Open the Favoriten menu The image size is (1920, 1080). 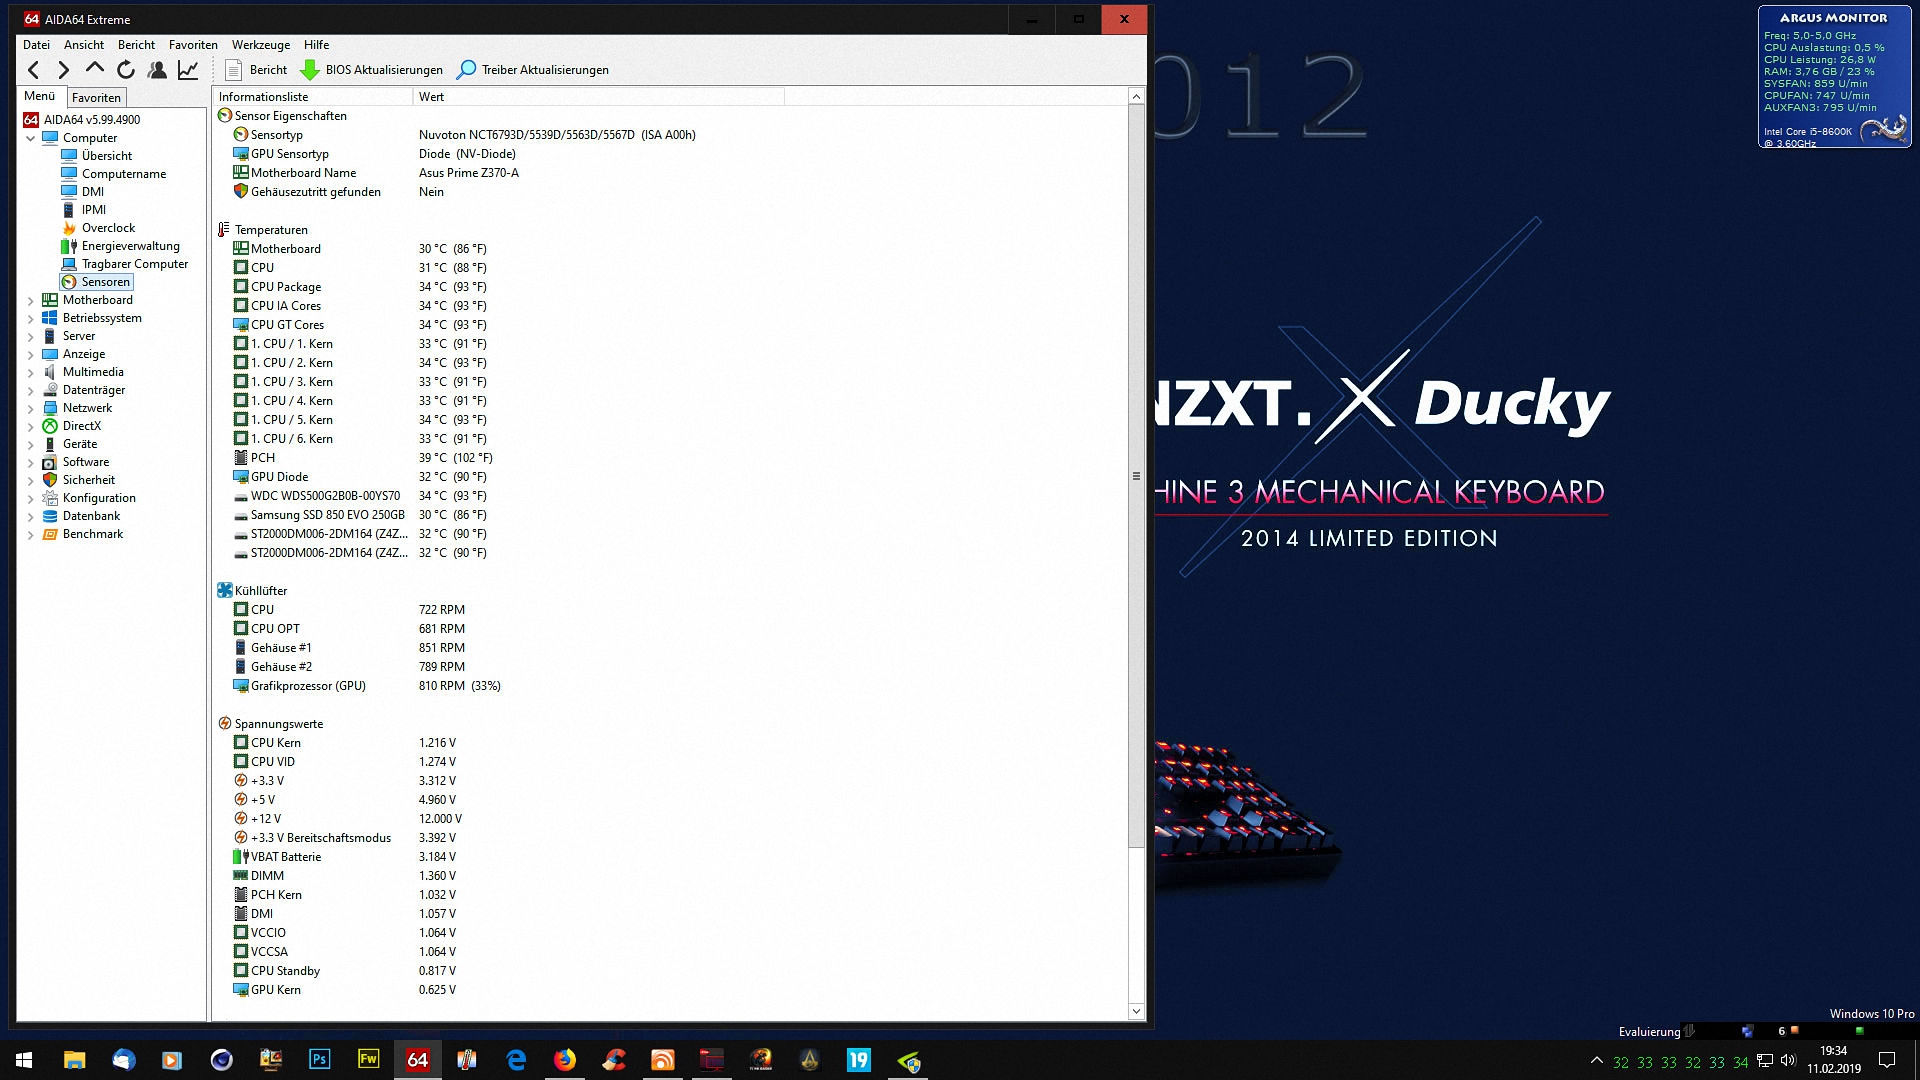pos(193,45)
